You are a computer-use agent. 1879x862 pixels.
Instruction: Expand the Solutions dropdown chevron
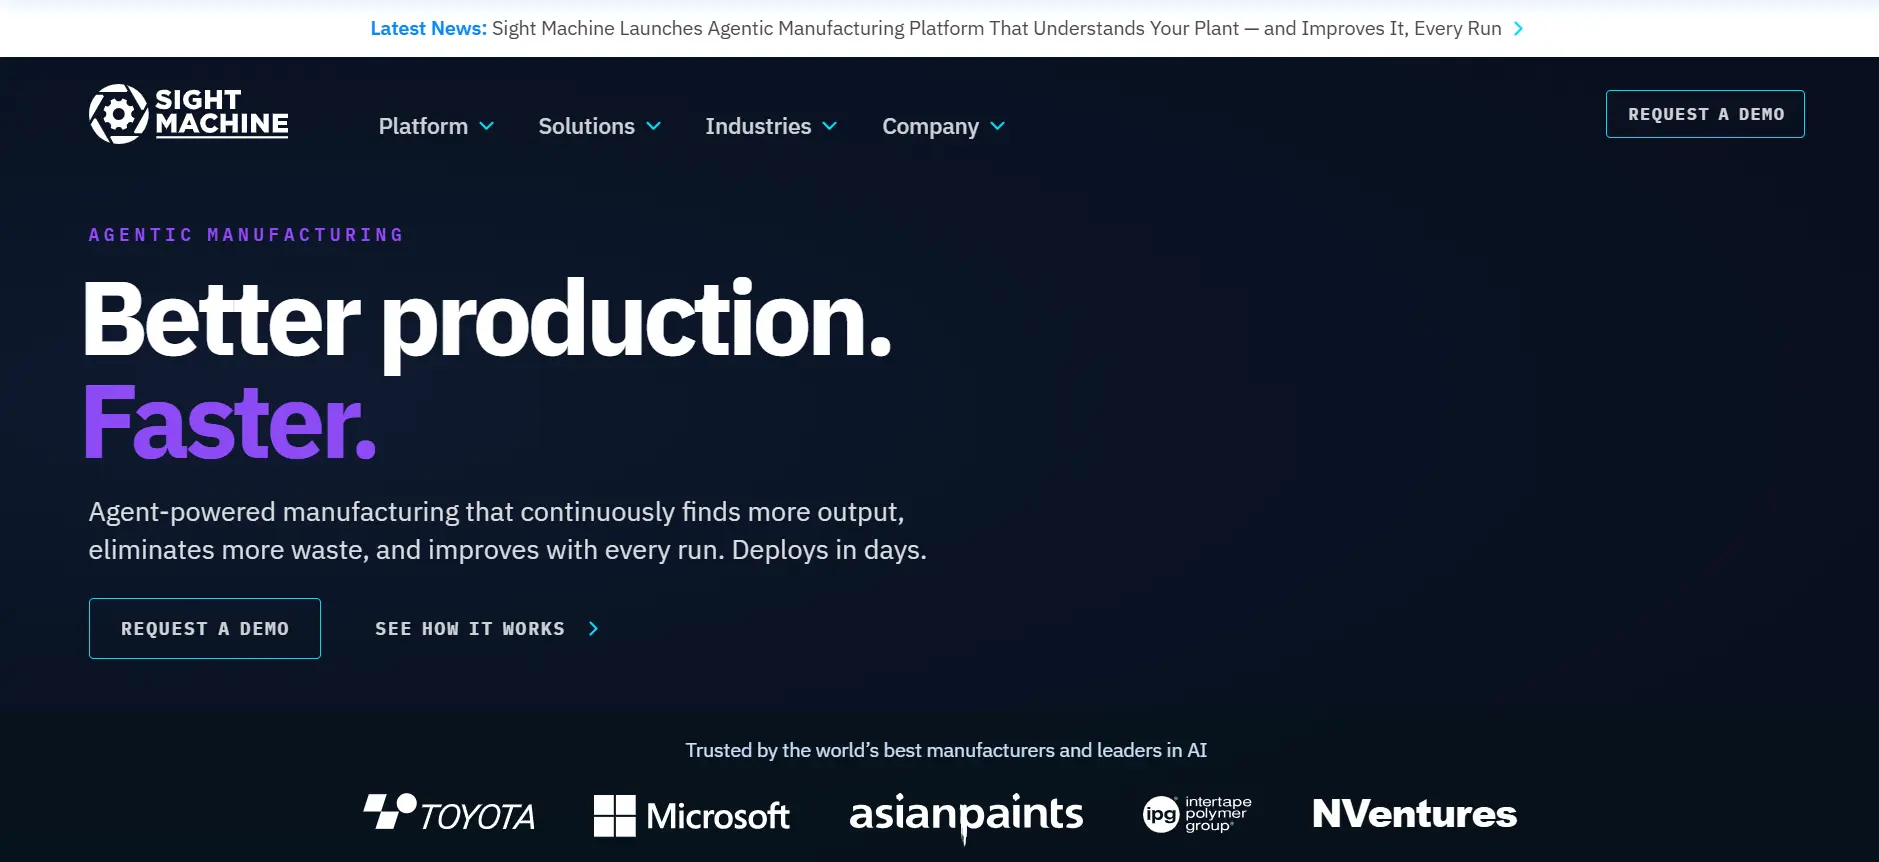[x=654, y=126]
